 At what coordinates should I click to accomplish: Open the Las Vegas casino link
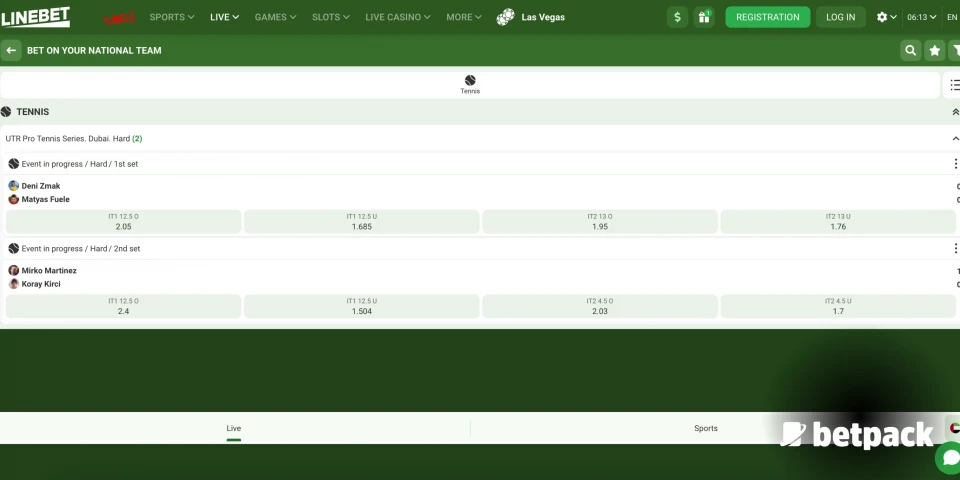point(530,17)
